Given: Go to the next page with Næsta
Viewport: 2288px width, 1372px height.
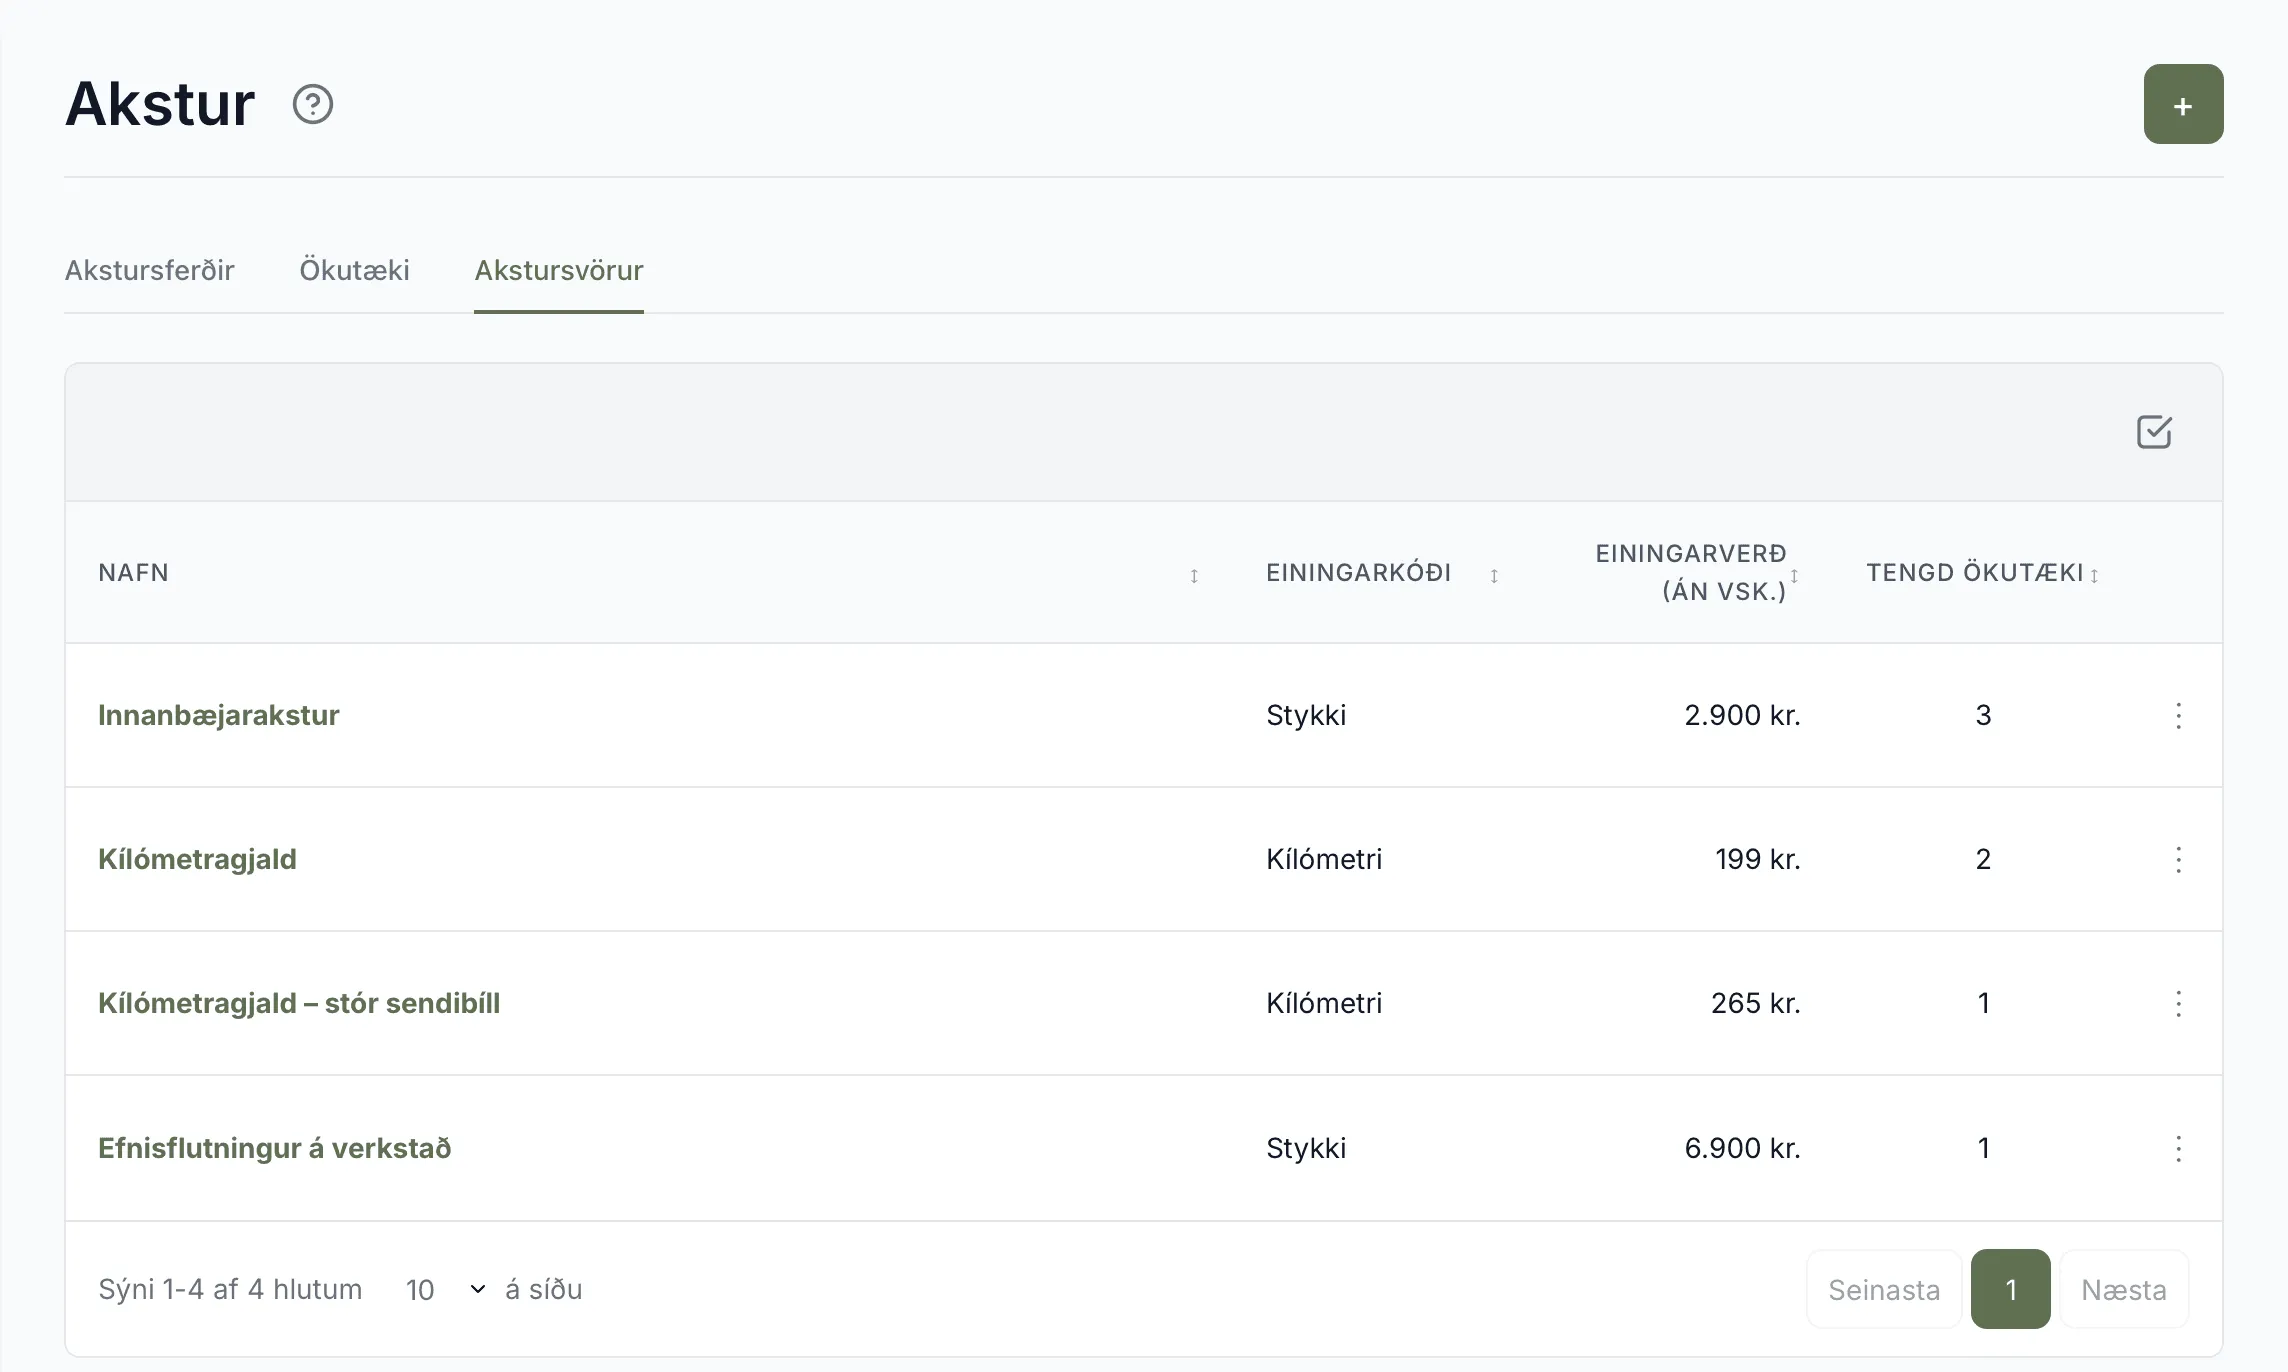Looking at the screenshot, I should pos(2124,1289).
